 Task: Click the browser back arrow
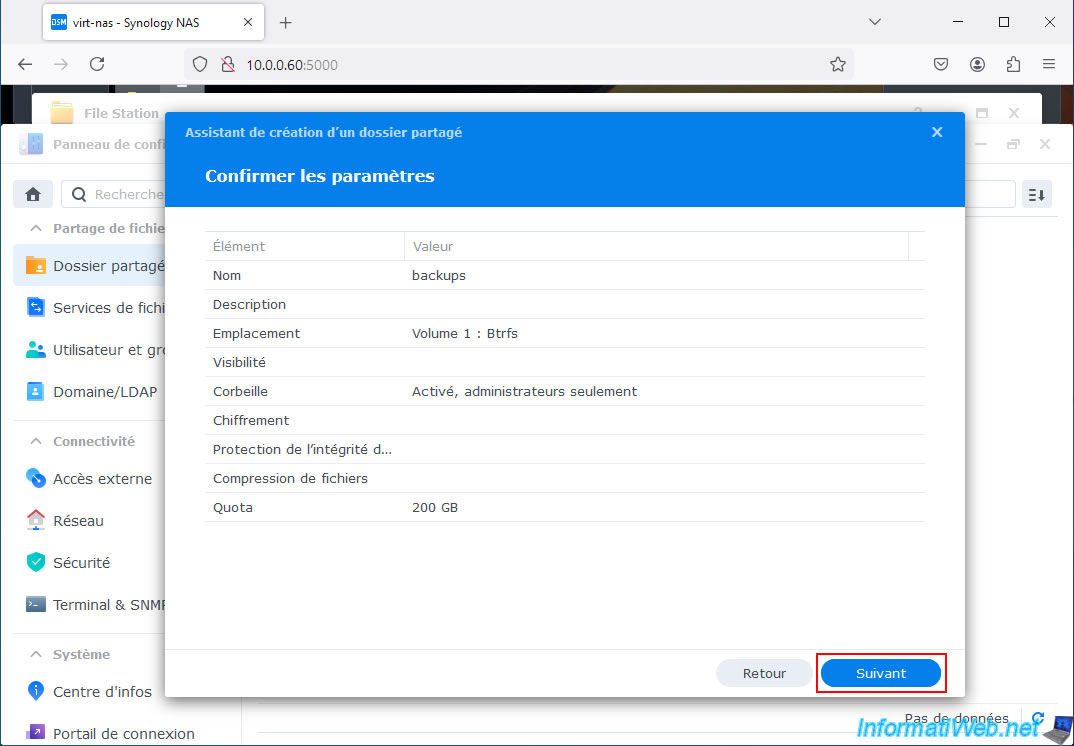pyautogui.click(x=25, y=64)
